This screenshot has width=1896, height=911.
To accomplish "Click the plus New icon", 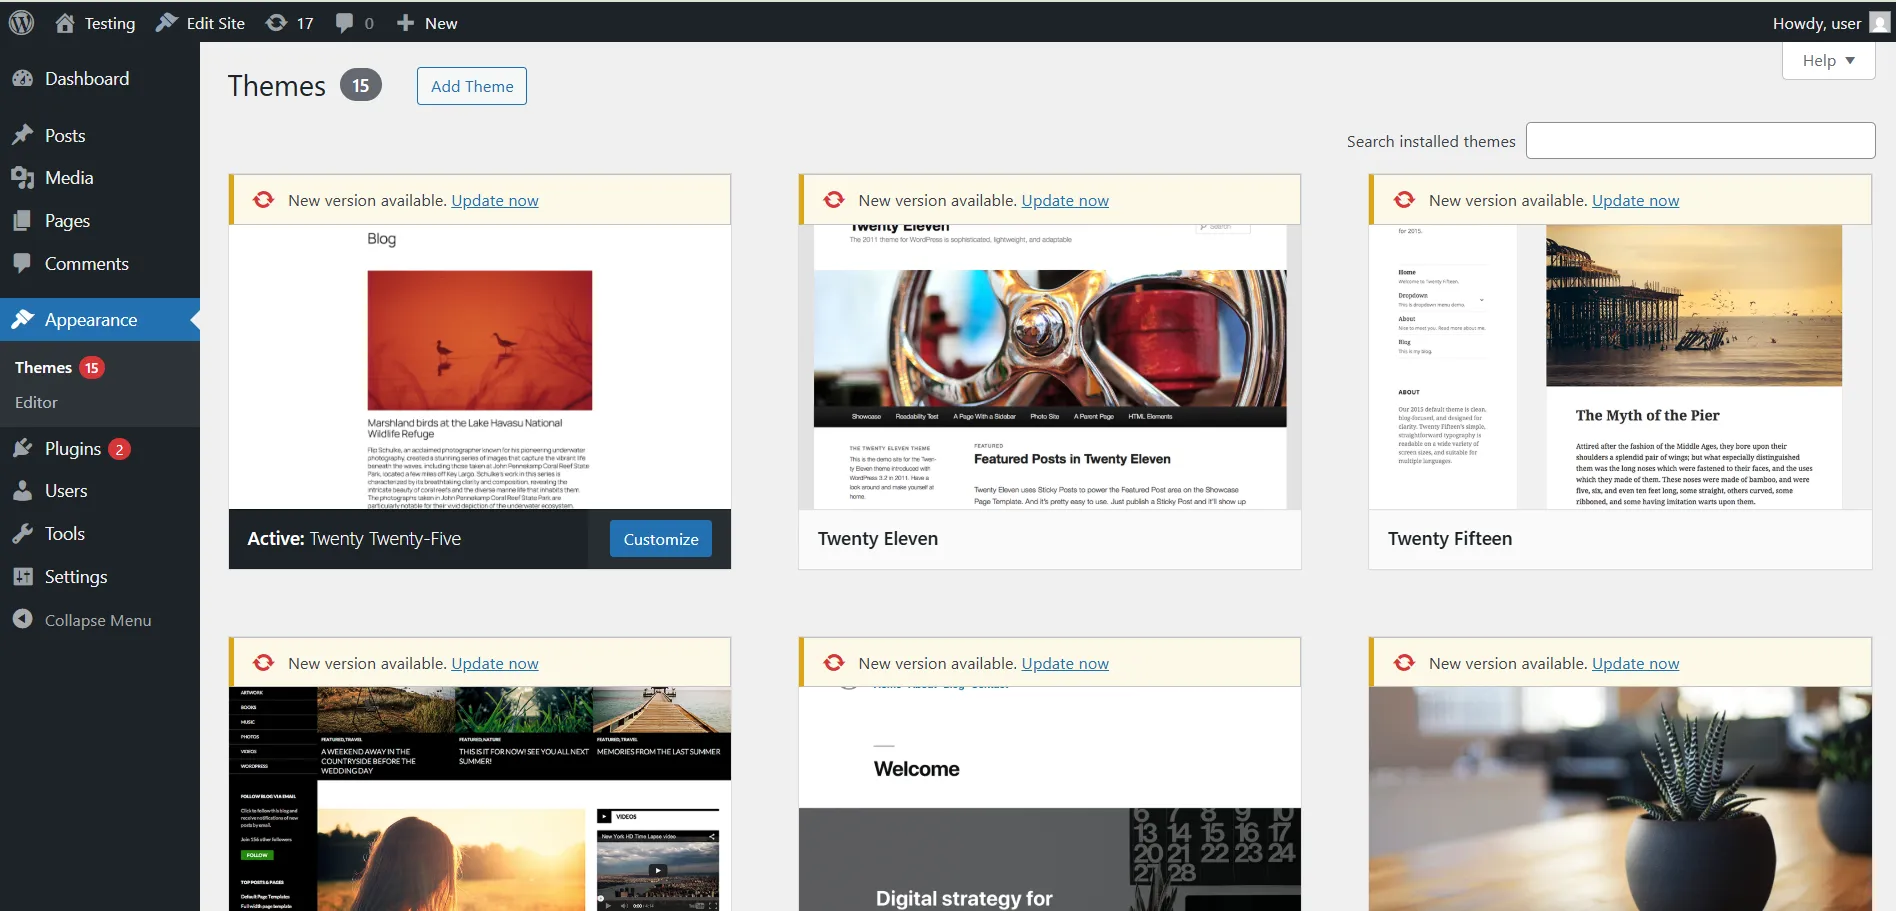I will point(405,22).
